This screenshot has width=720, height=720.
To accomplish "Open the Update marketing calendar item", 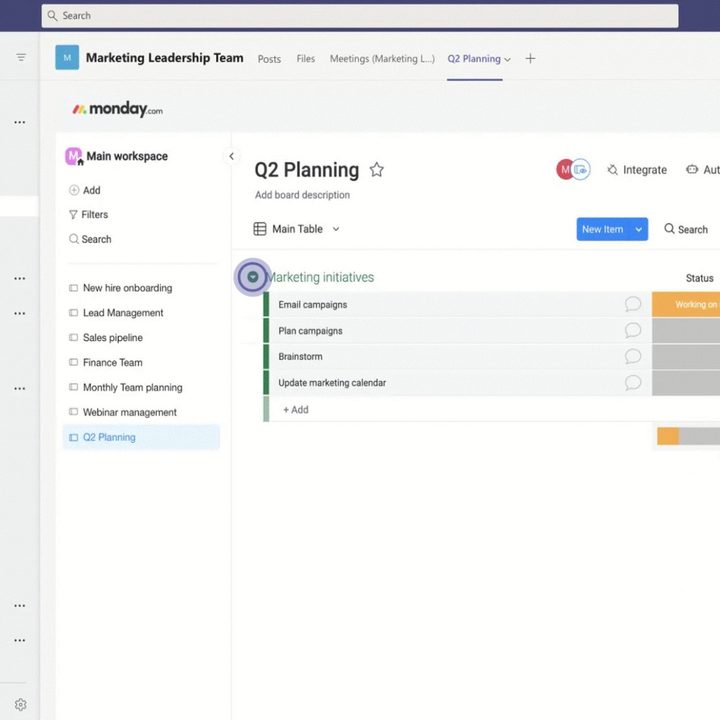I will (332, 382).
